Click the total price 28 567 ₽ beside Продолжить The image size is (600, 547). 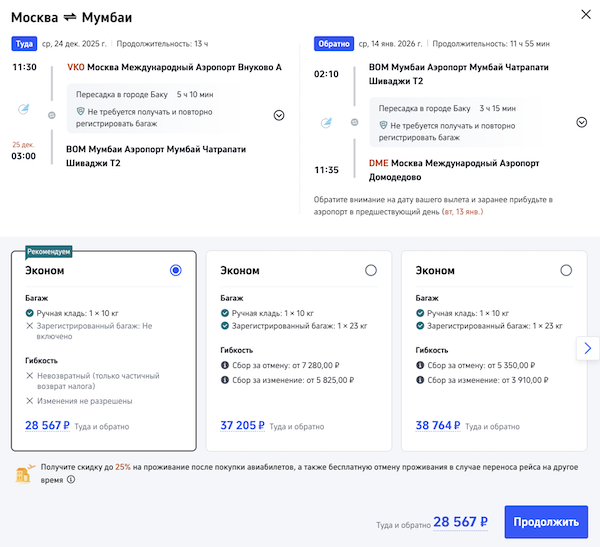click(461, 522)
